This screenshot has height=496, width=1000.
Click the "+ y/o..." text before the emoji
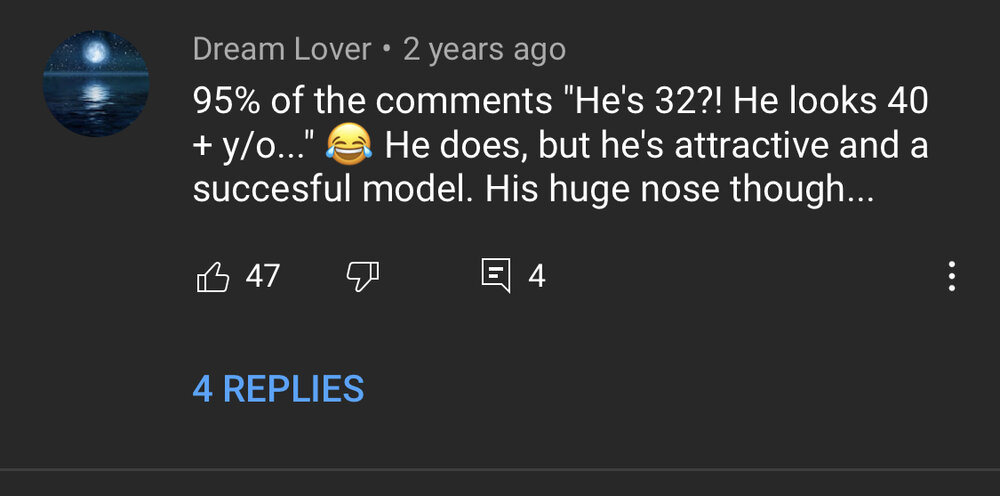[x=255, y=146]
